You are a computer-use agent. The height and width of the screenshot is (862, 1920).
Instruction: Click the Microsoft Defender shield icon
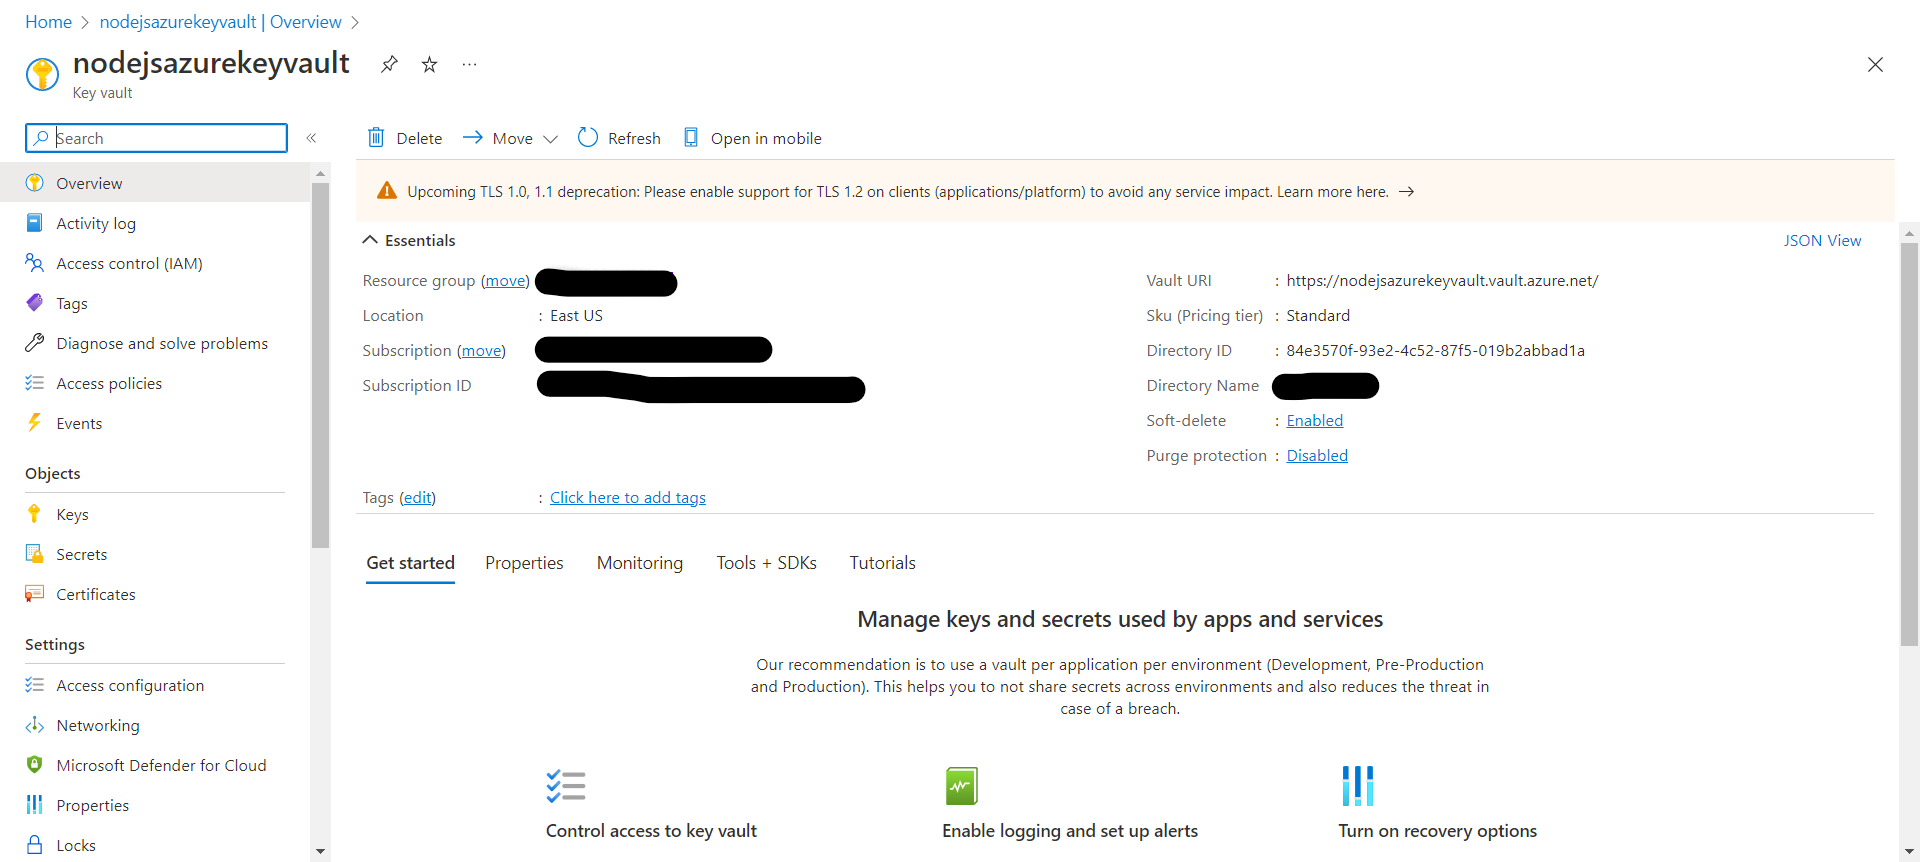point(35,765)
